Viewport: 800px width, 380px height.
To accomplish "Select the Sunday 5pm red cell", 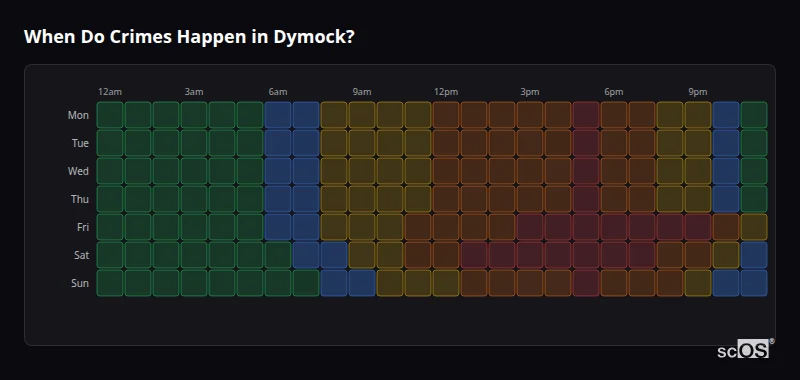I will (x=586, y=283).
